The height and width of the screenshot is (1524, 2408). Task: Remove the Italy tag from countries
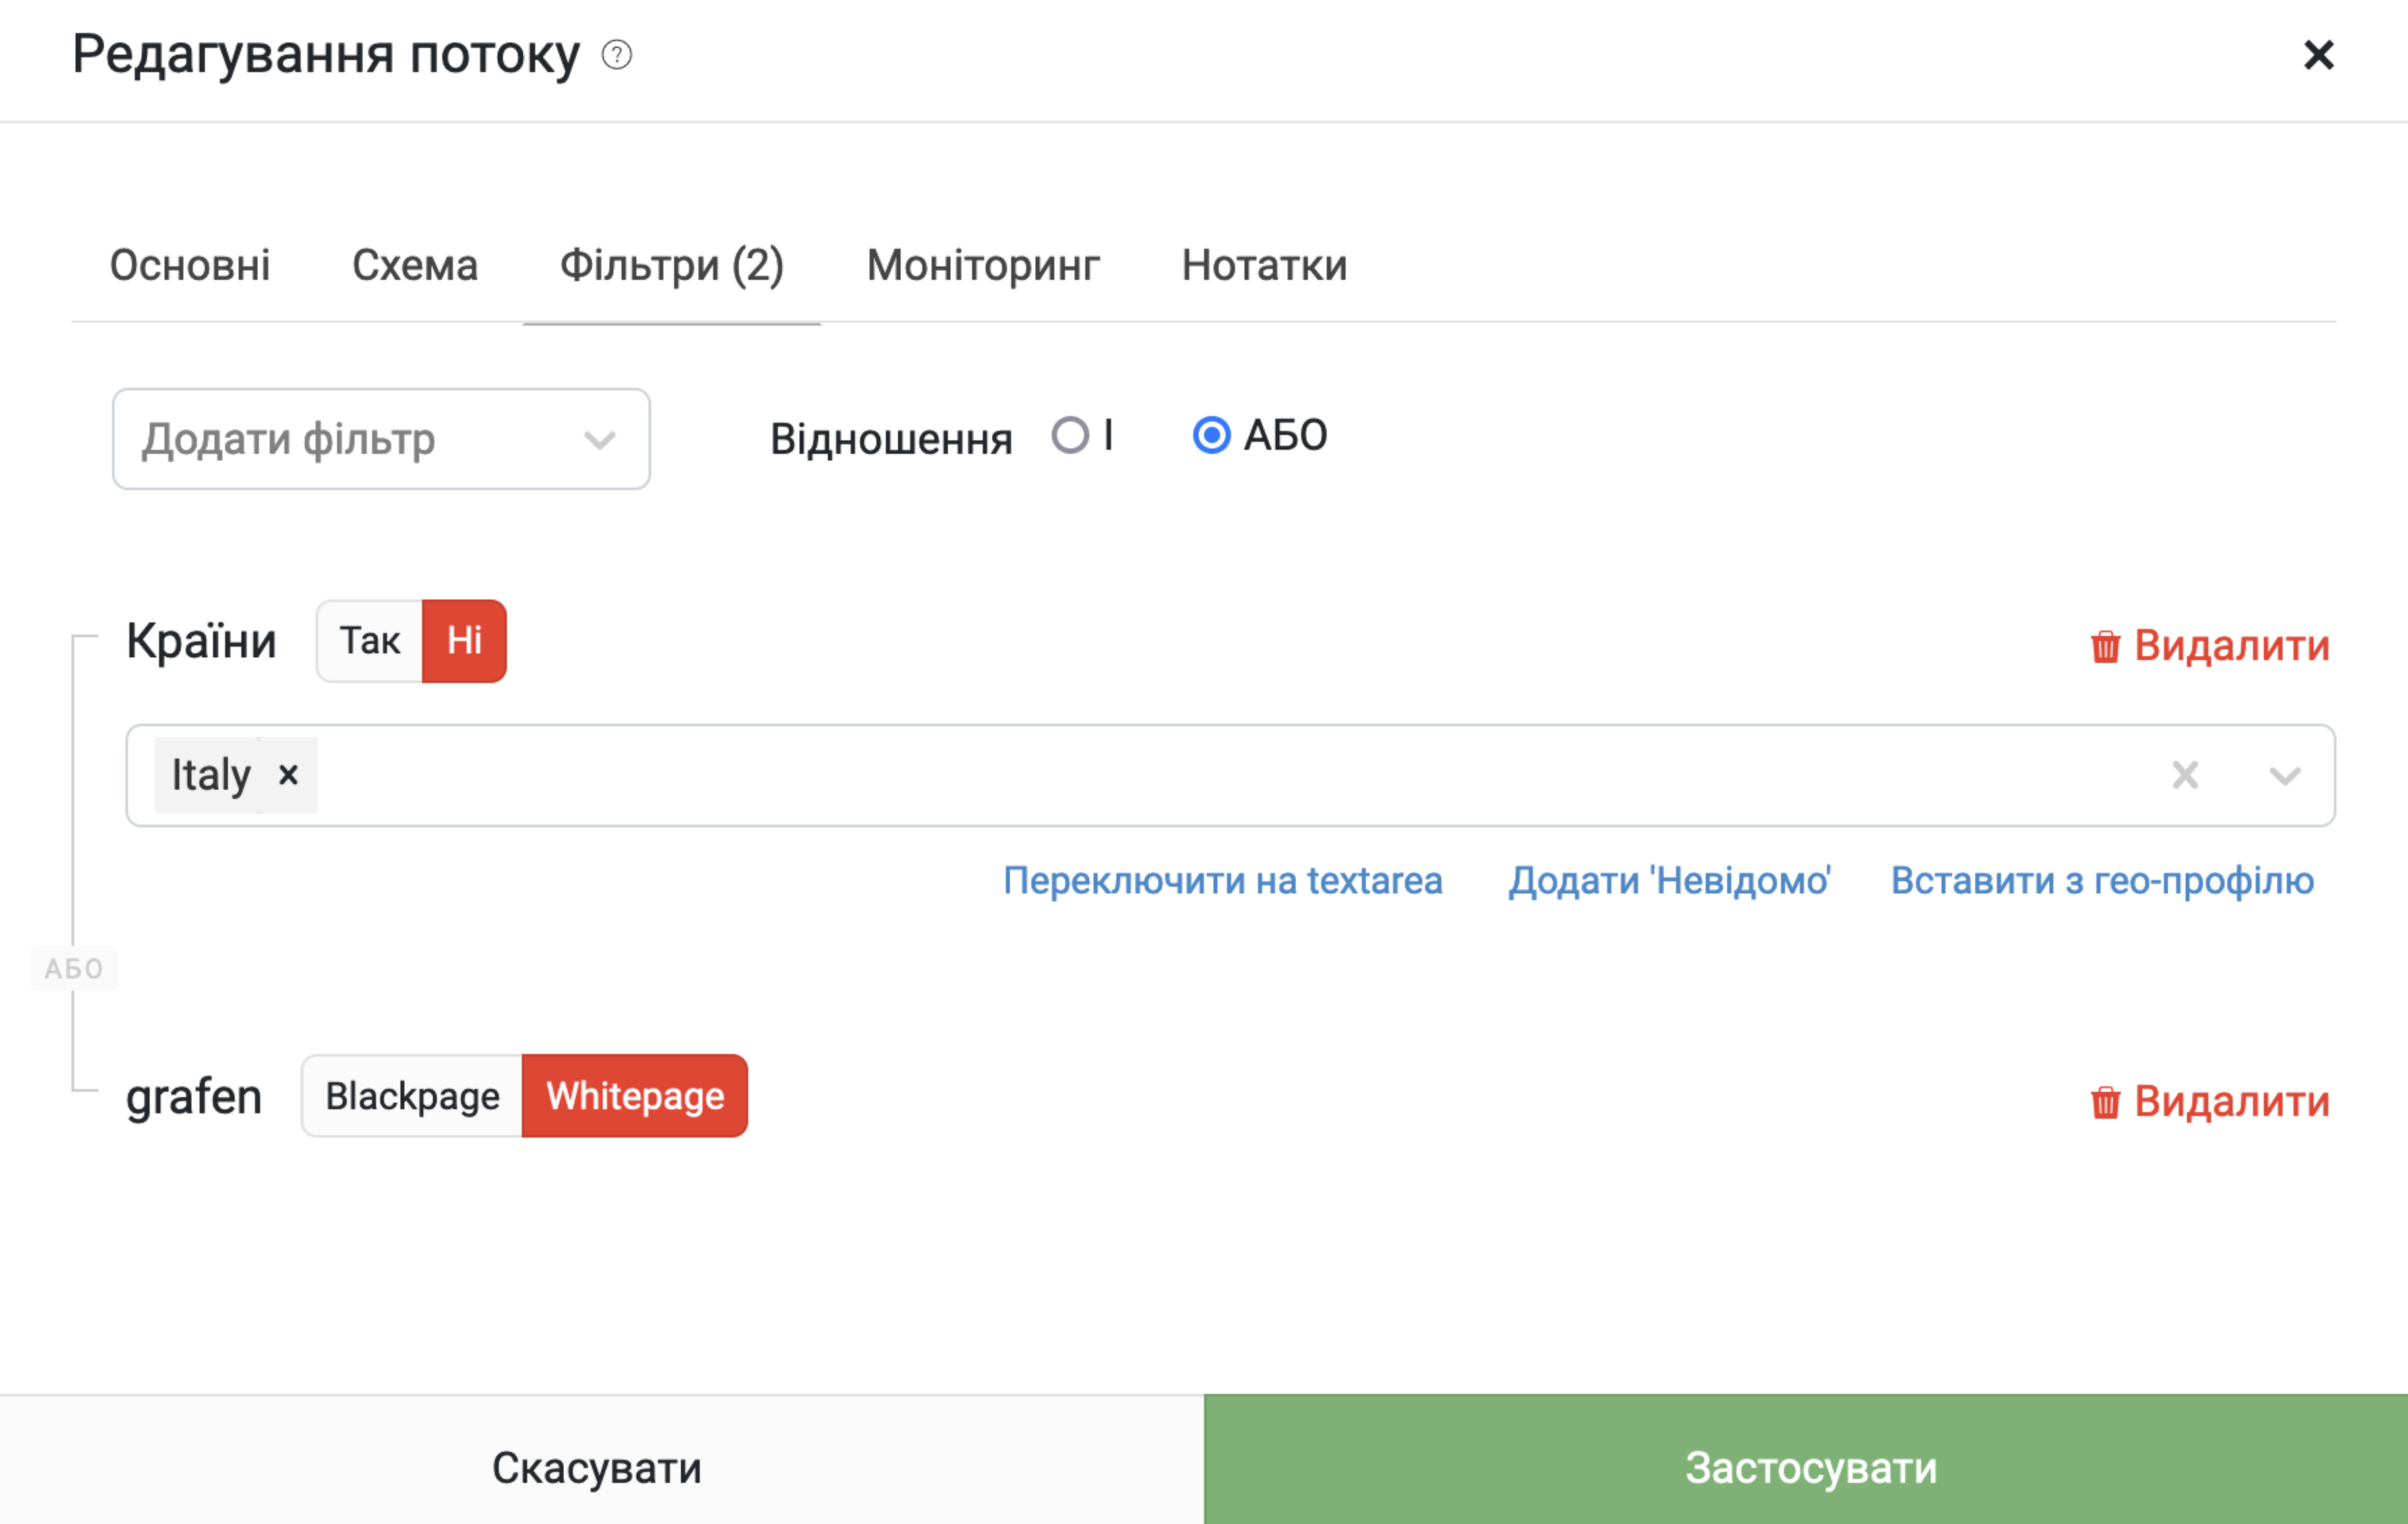tap(288, 775)
